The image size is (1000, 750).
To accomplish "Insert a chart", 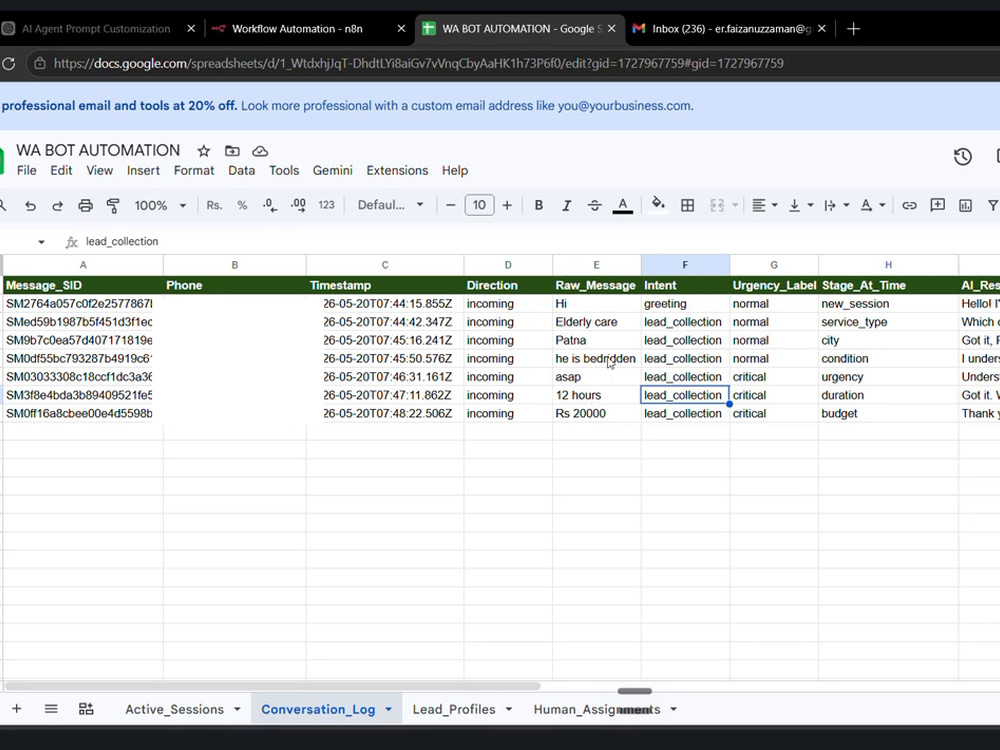I will coord(966,205).
